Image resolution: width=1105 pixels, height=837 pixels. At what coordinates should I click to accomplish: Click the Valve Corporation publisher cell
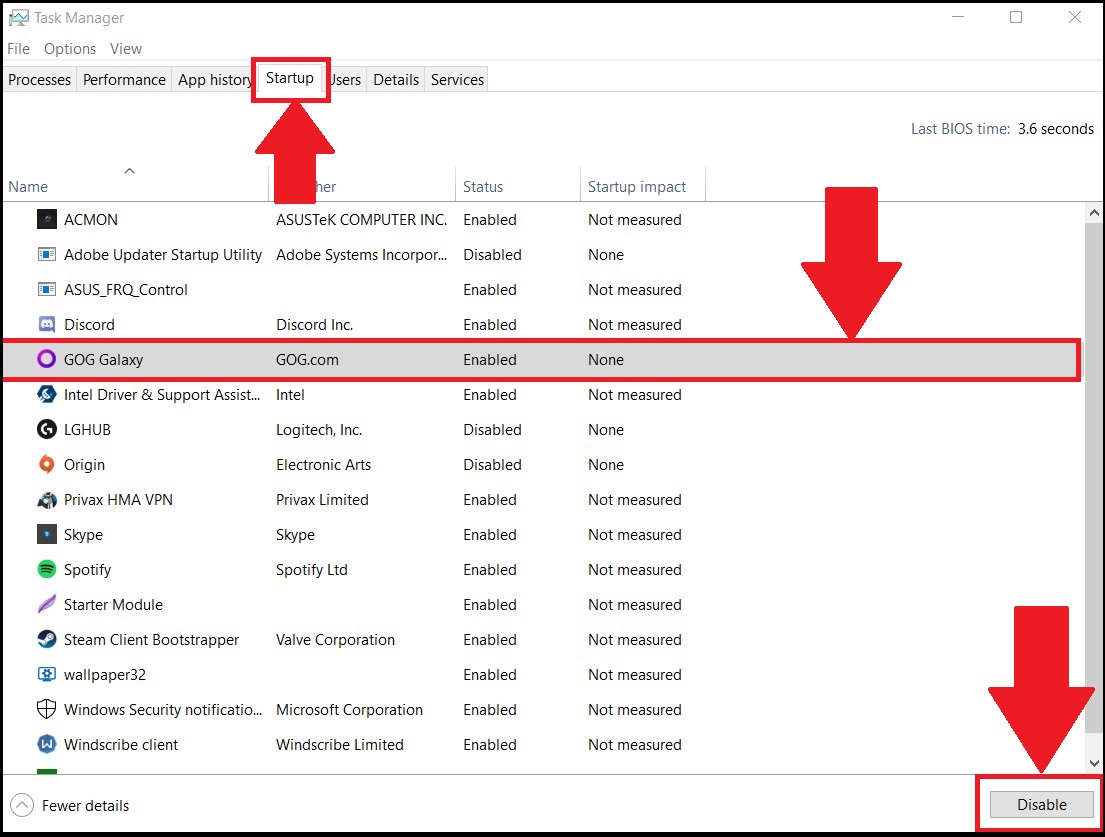(335, 639)
